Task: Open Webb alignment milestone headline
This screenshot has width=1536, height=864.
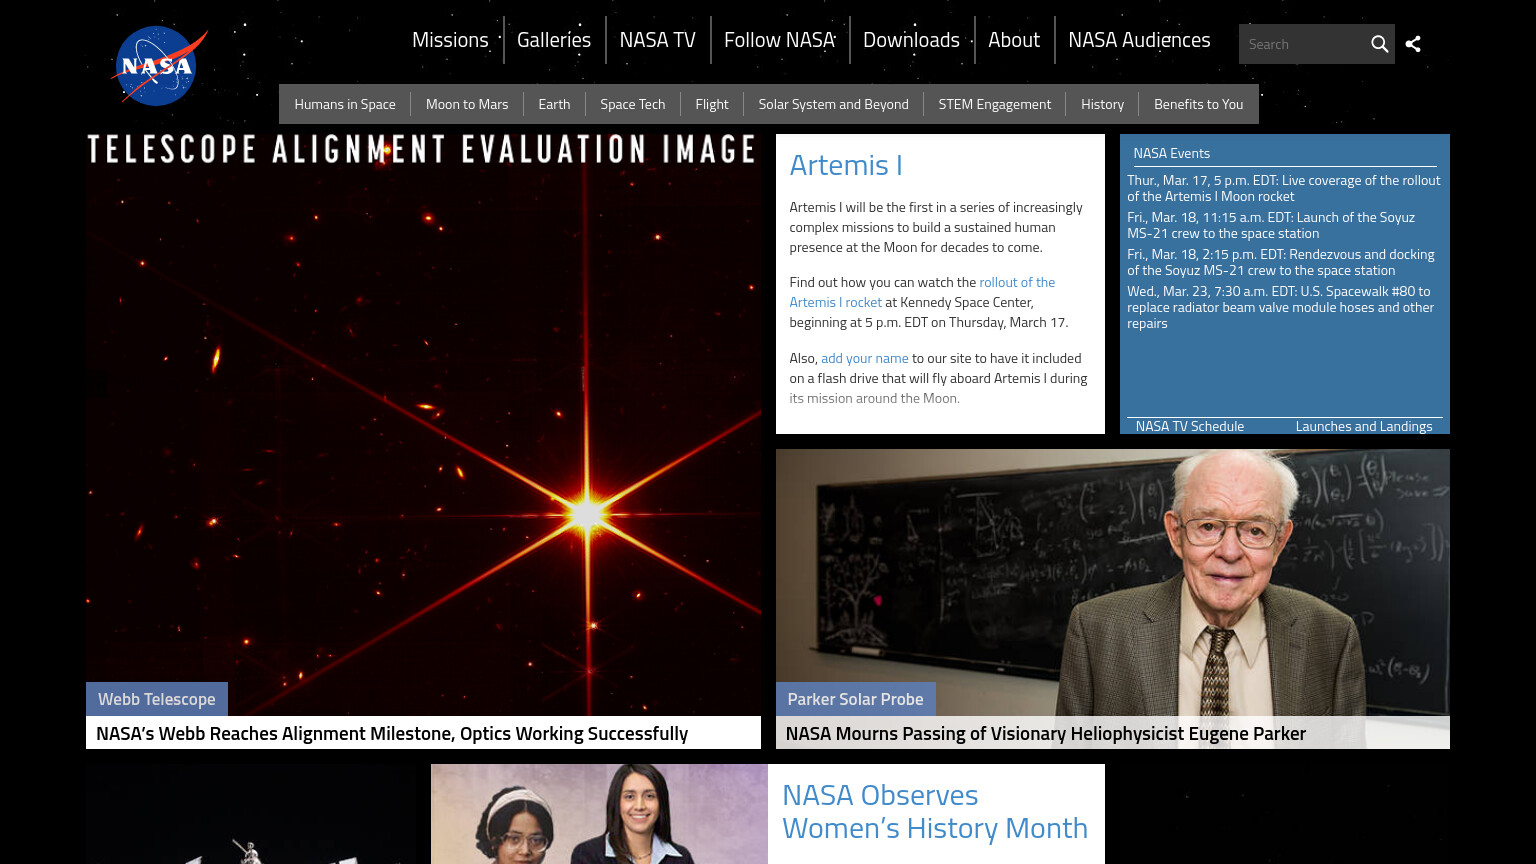Action: (392, 733)
